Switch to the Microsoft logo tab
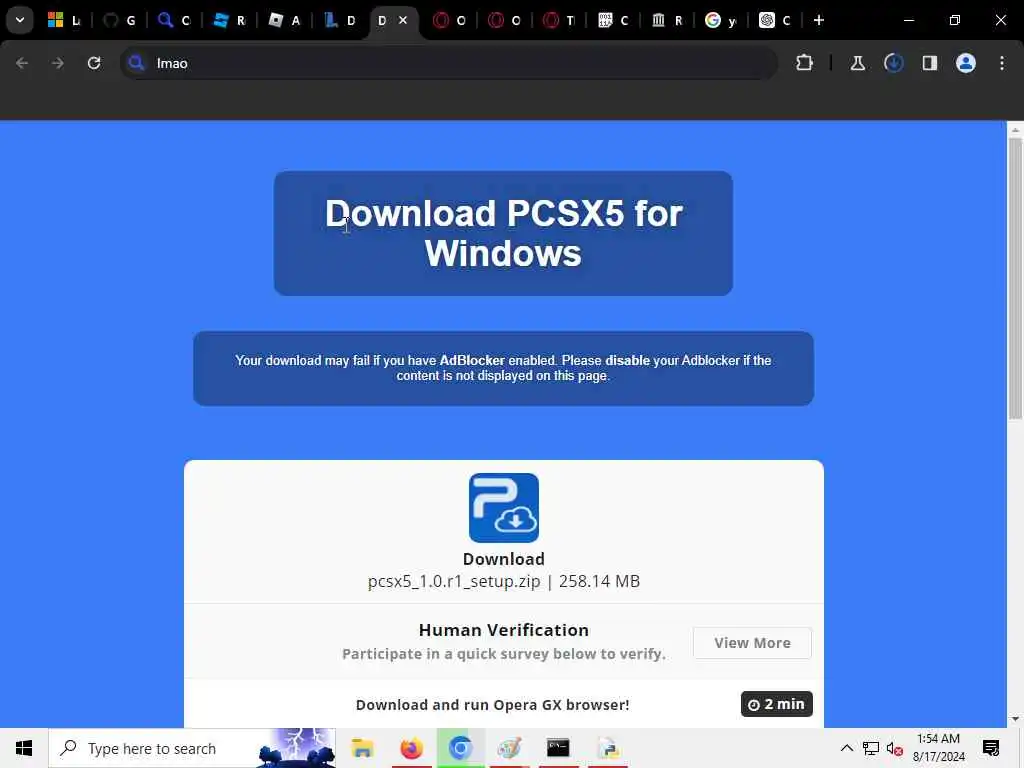Screen dimensions: 1024x768 63,20
